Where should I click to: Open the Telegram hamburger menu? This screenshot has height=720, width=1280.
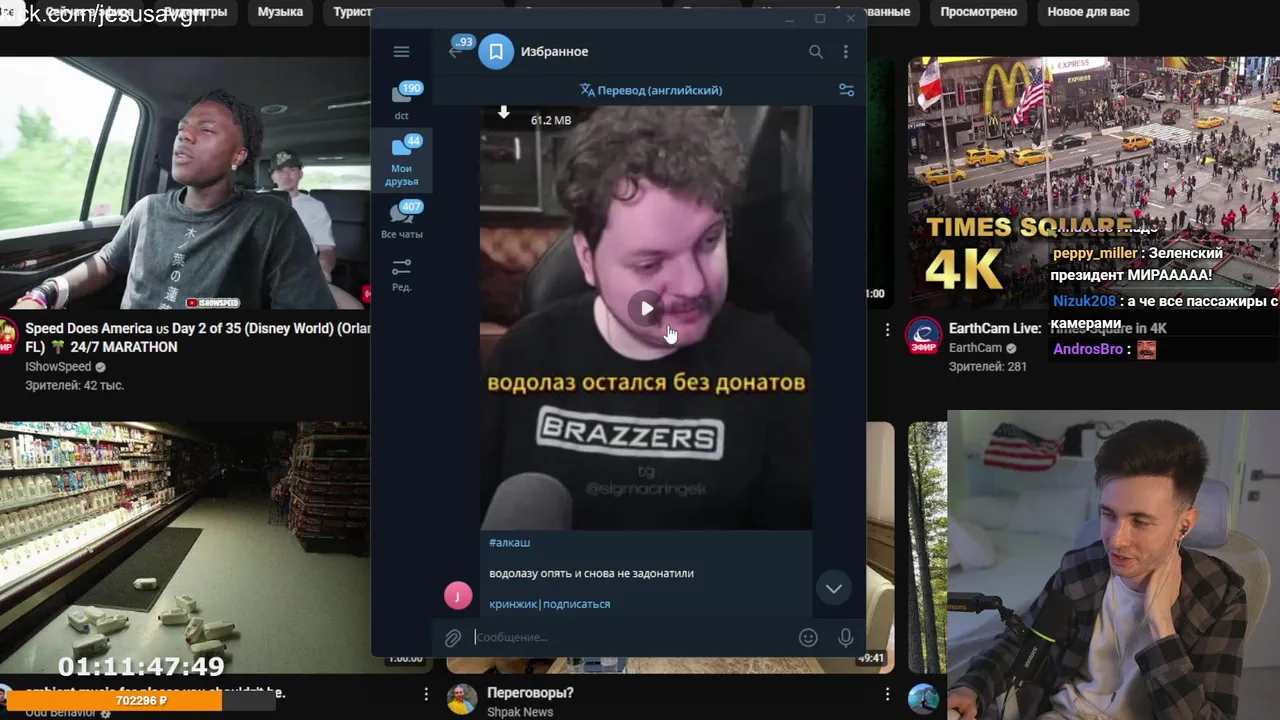pyautogui.click(x=401, y=52)
